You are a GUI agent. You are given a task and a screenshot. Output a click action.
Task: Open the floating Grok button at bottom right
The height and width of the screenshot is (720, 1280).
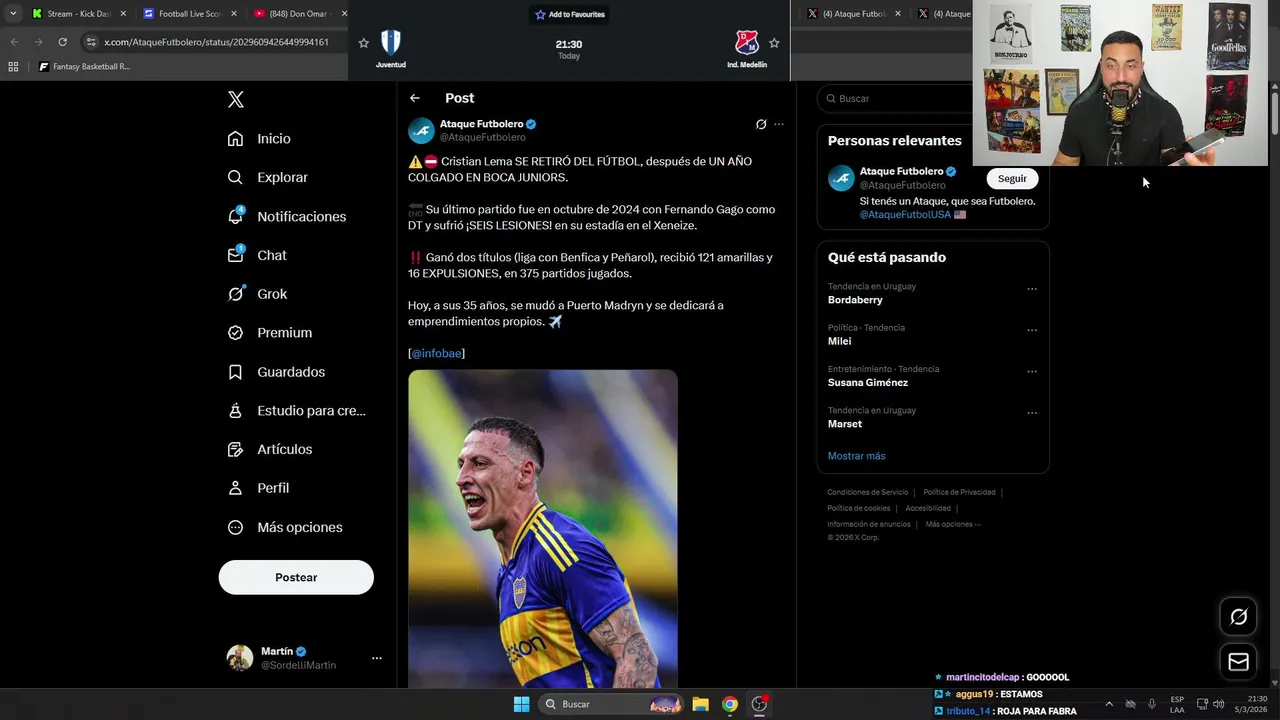tap(1238, 617)
